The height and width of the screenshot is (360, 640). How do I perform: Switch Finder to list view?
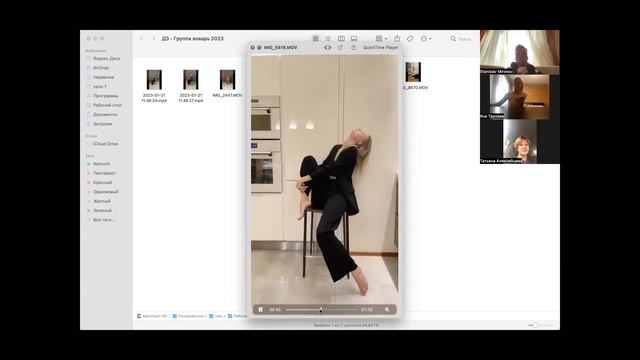point(328,38)
